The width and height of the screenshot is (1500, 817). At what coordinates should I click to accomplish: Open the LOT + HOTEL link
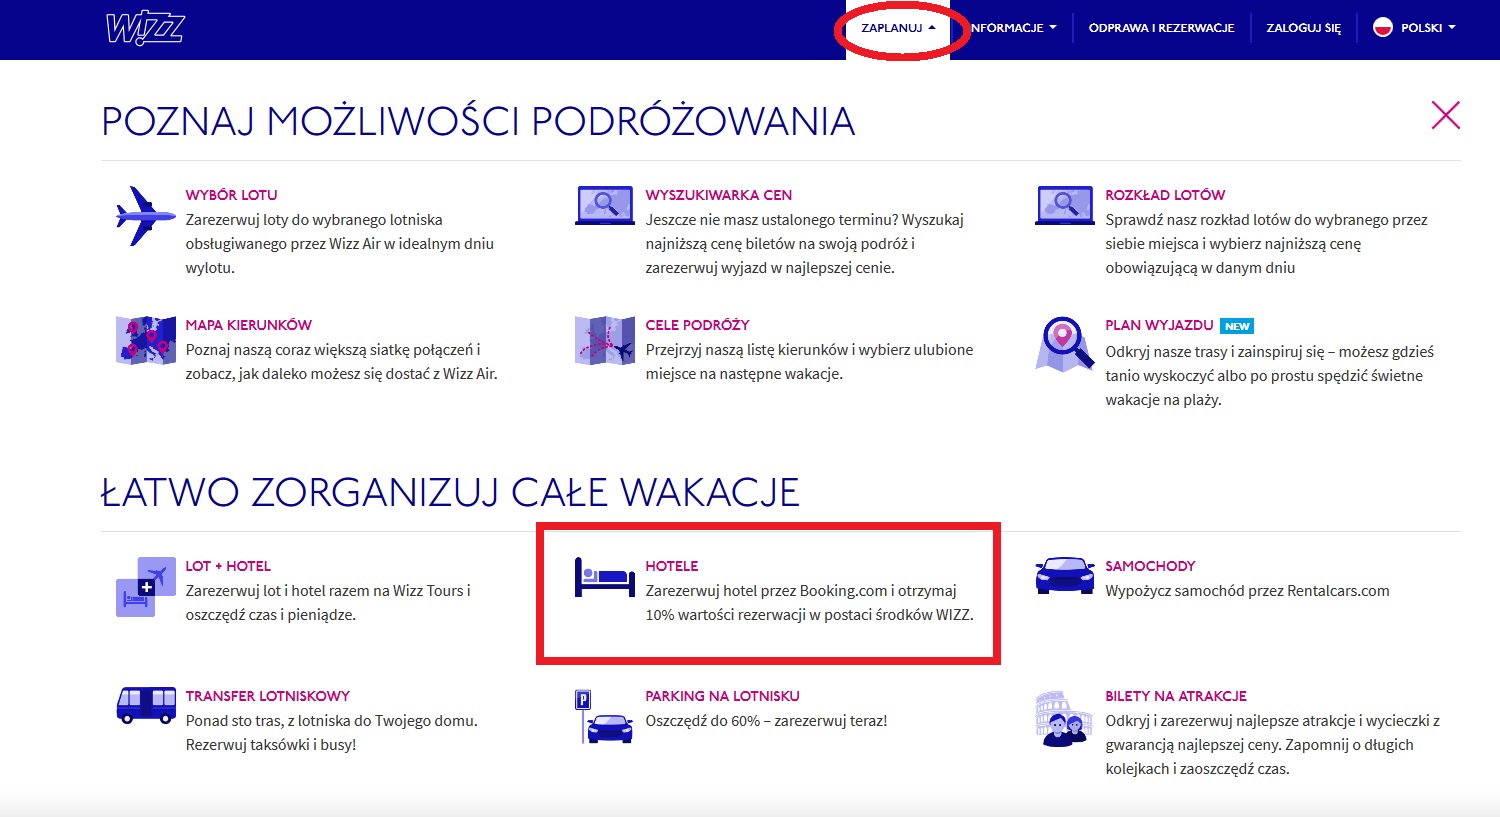(227, 565)
